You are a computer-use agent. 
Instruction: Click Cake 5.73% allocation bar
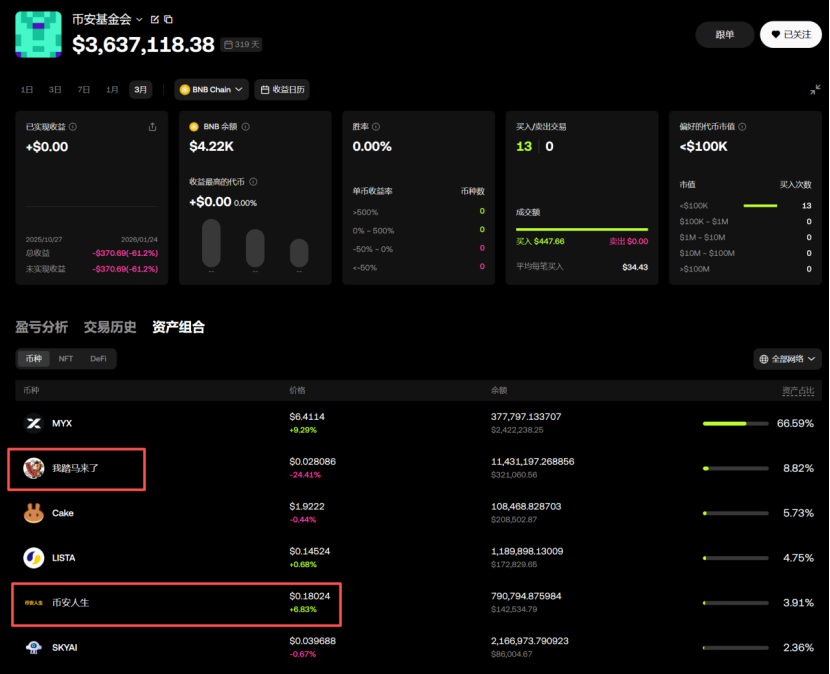tap(735, 513)
